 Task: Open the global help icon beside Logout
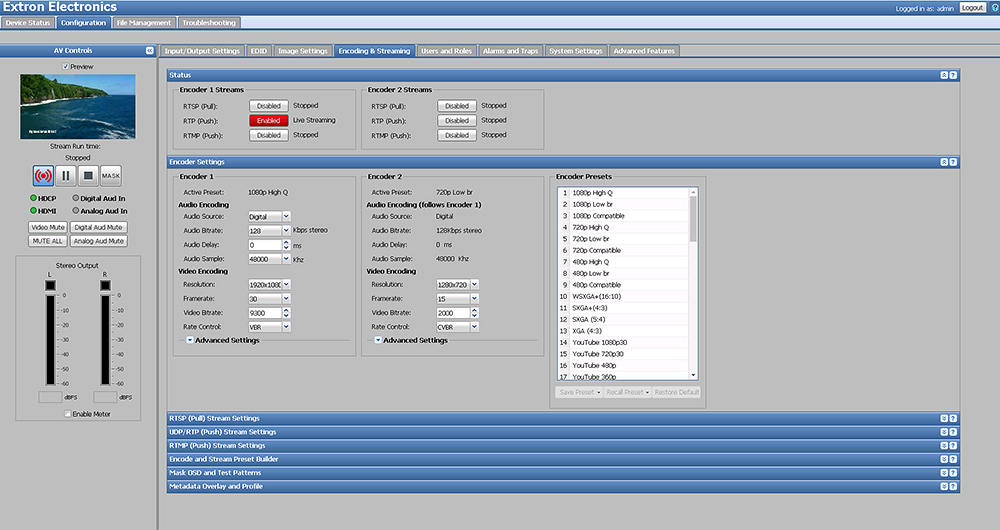[994, 7]
